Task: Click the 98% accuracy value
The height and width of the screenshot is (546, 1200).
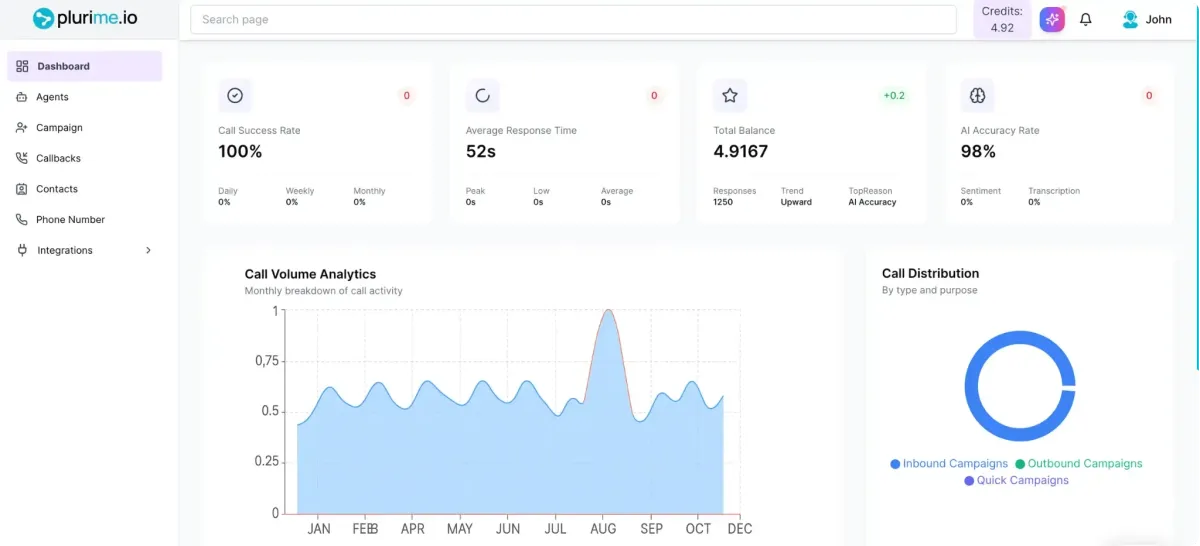Action: [x=978, y=152]
